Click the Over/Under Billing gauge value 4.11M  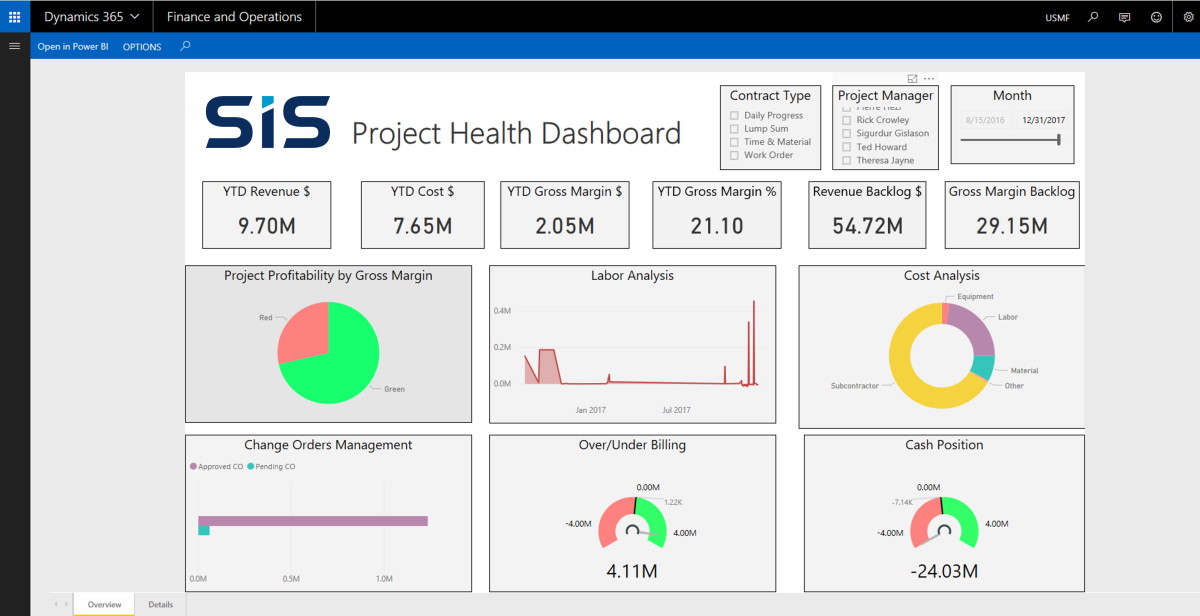pos(632,572)
